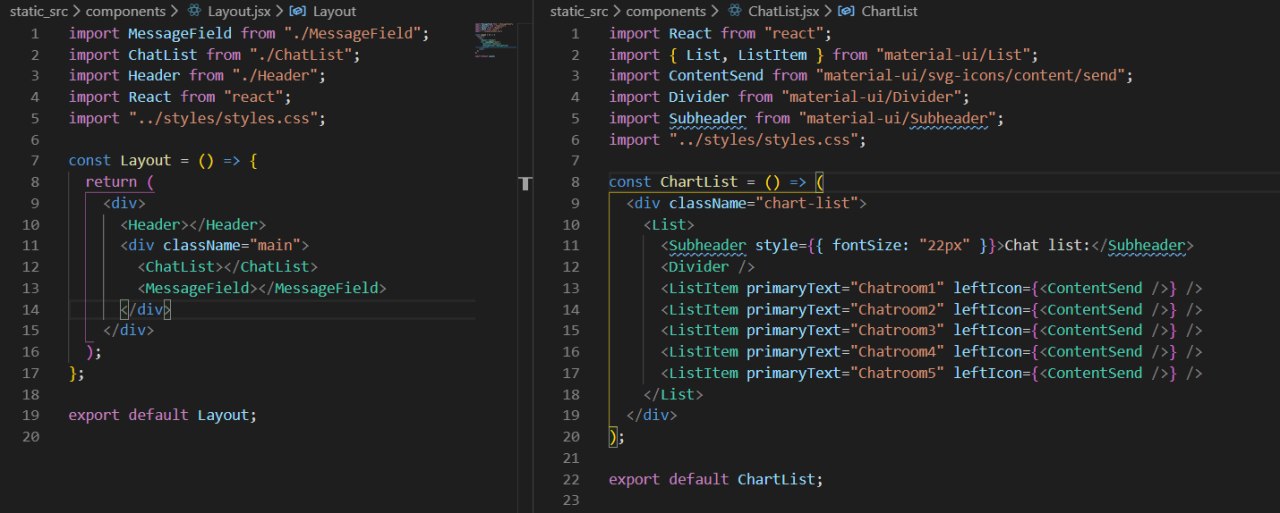Click the 'Chat list:' text inside Subheader
Viewport: 1280px width, 513px height.
[x=1046, y=245]
